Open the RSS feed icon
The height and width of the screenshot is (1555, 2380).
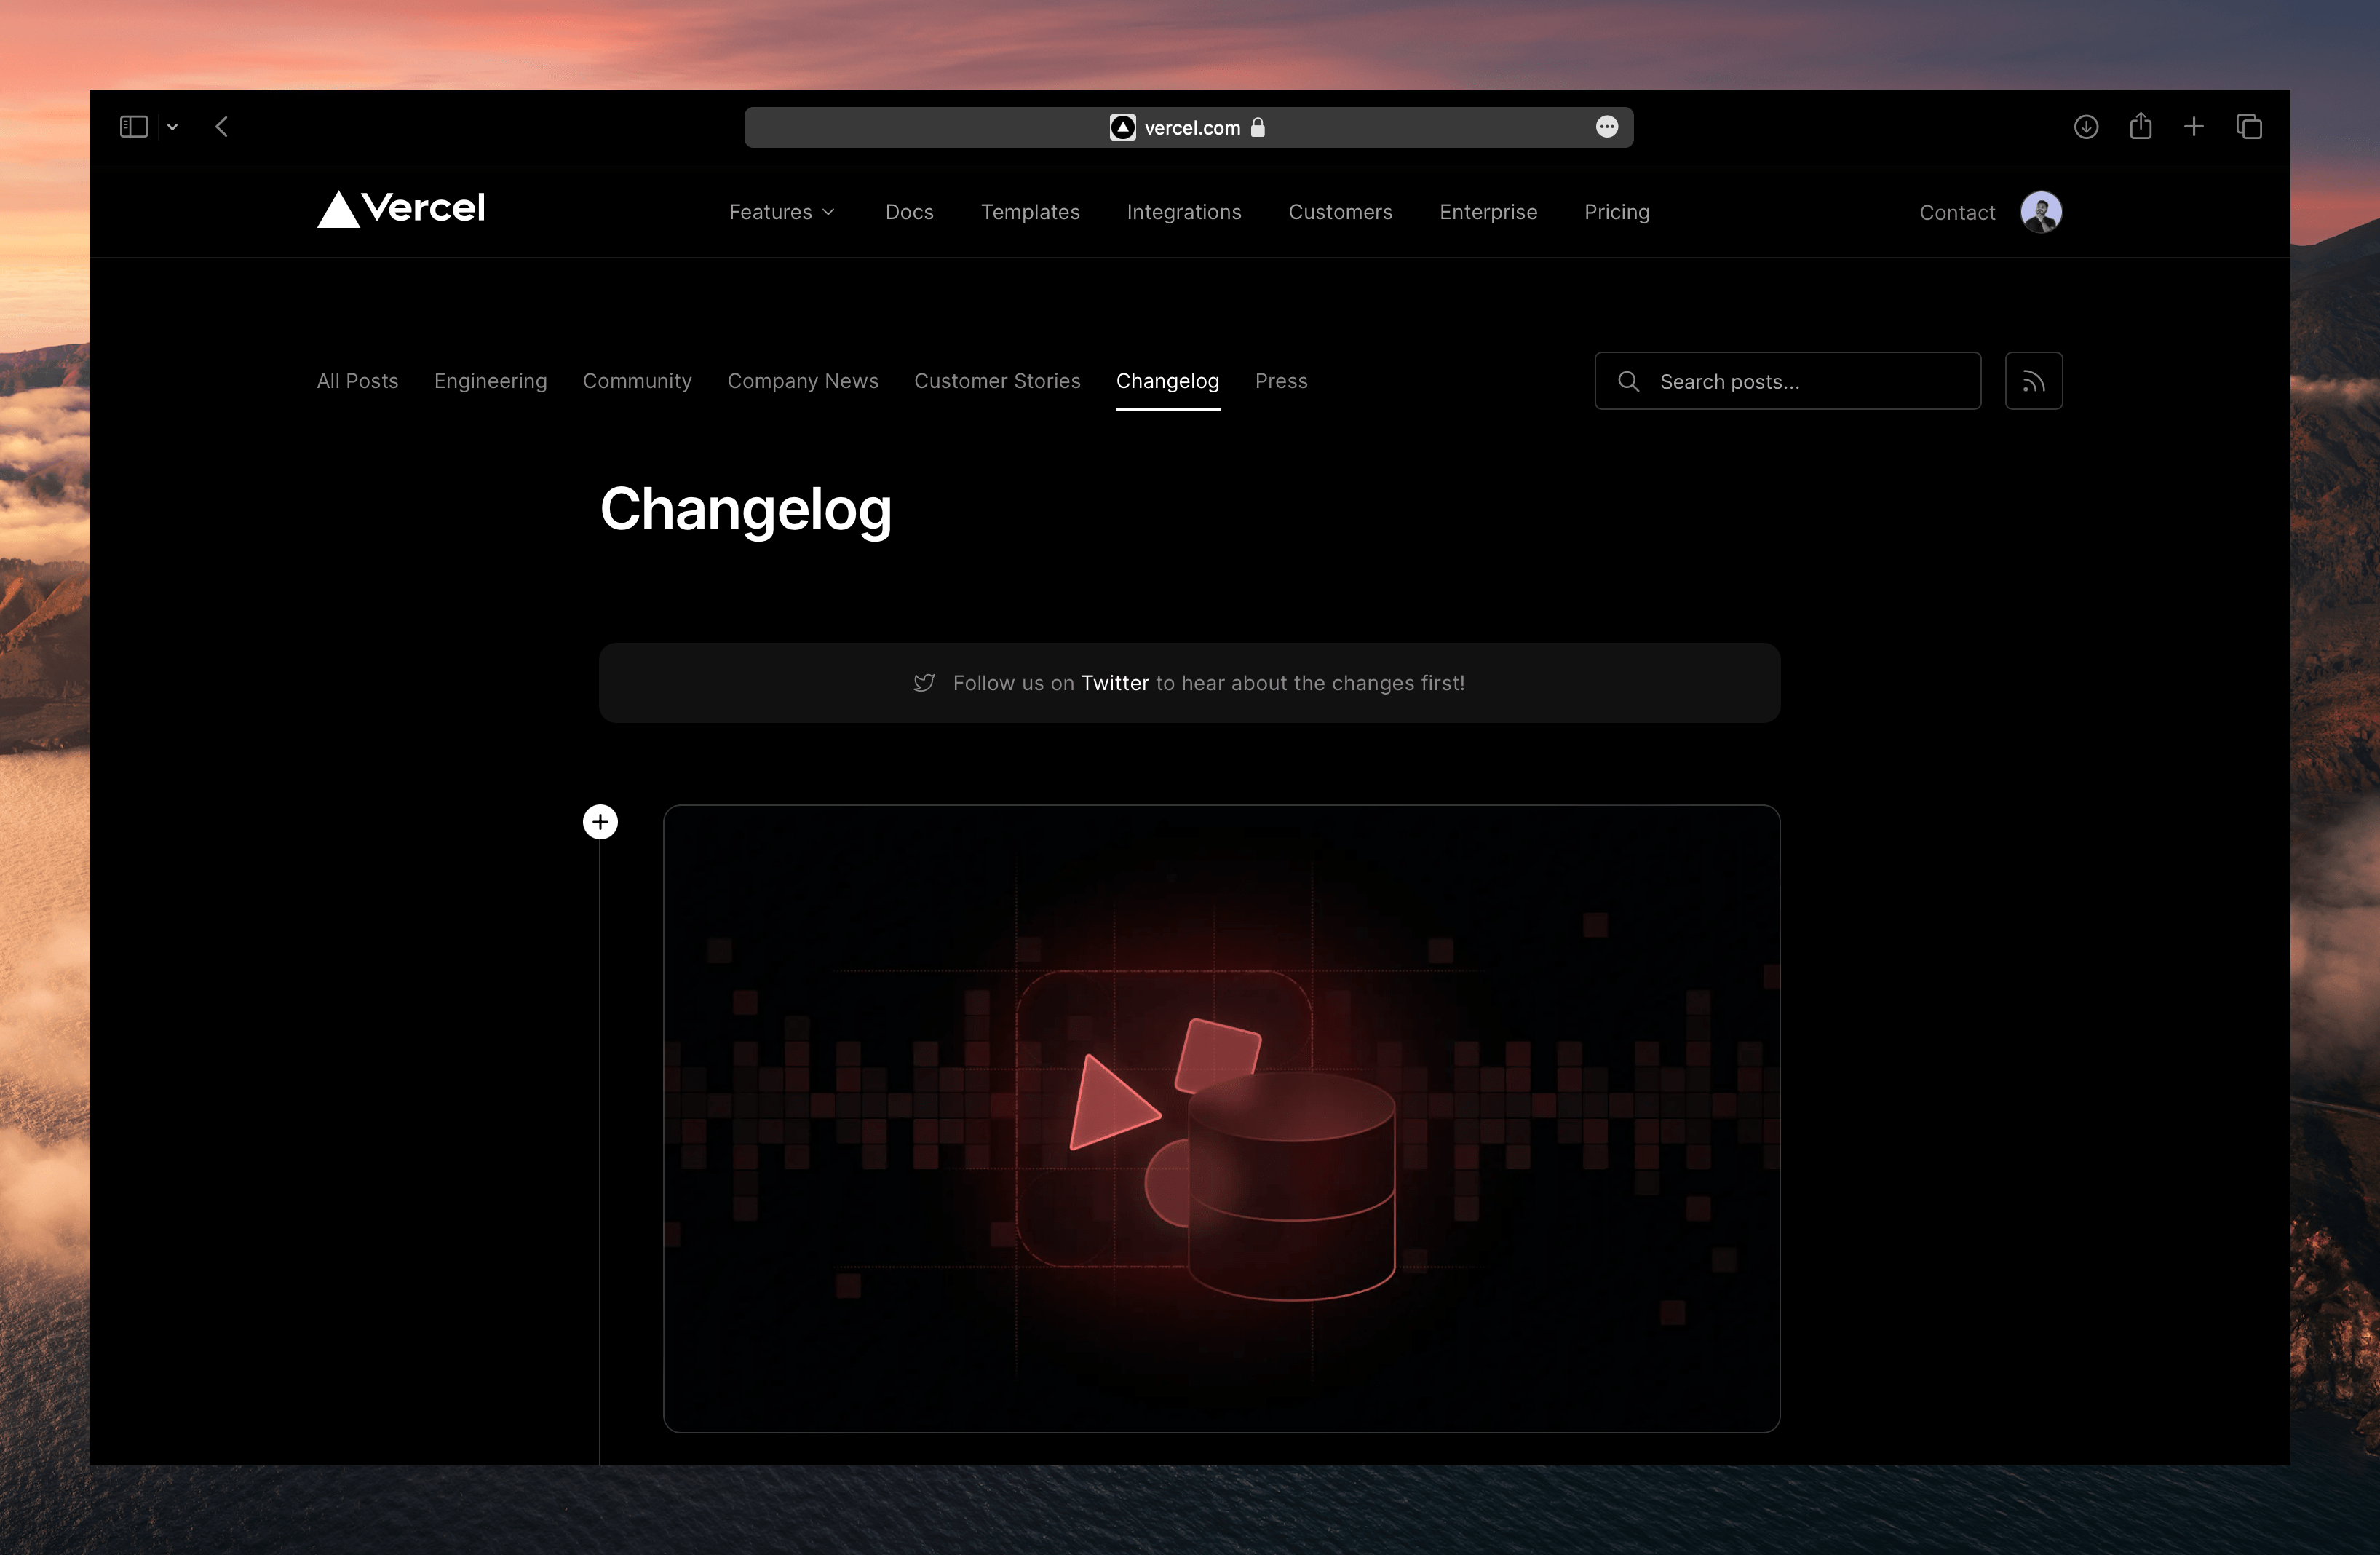(2034, 381)
